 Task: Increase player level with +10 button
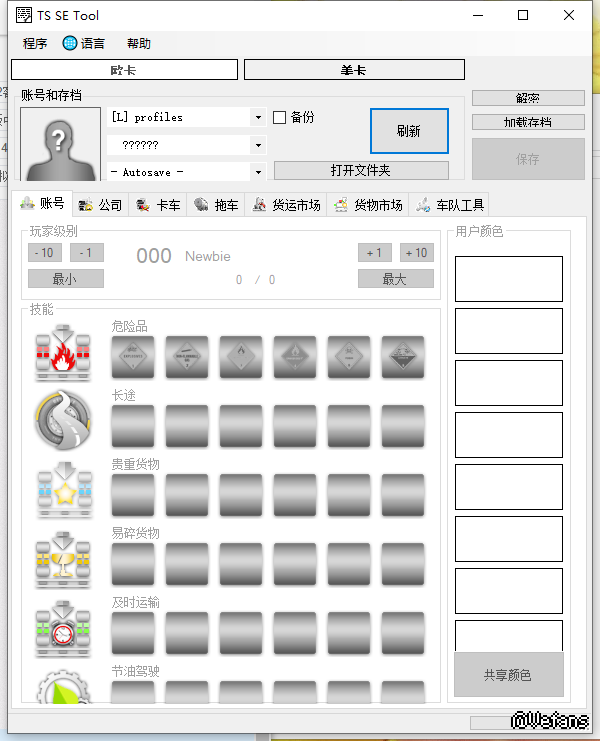coord(417,253)
